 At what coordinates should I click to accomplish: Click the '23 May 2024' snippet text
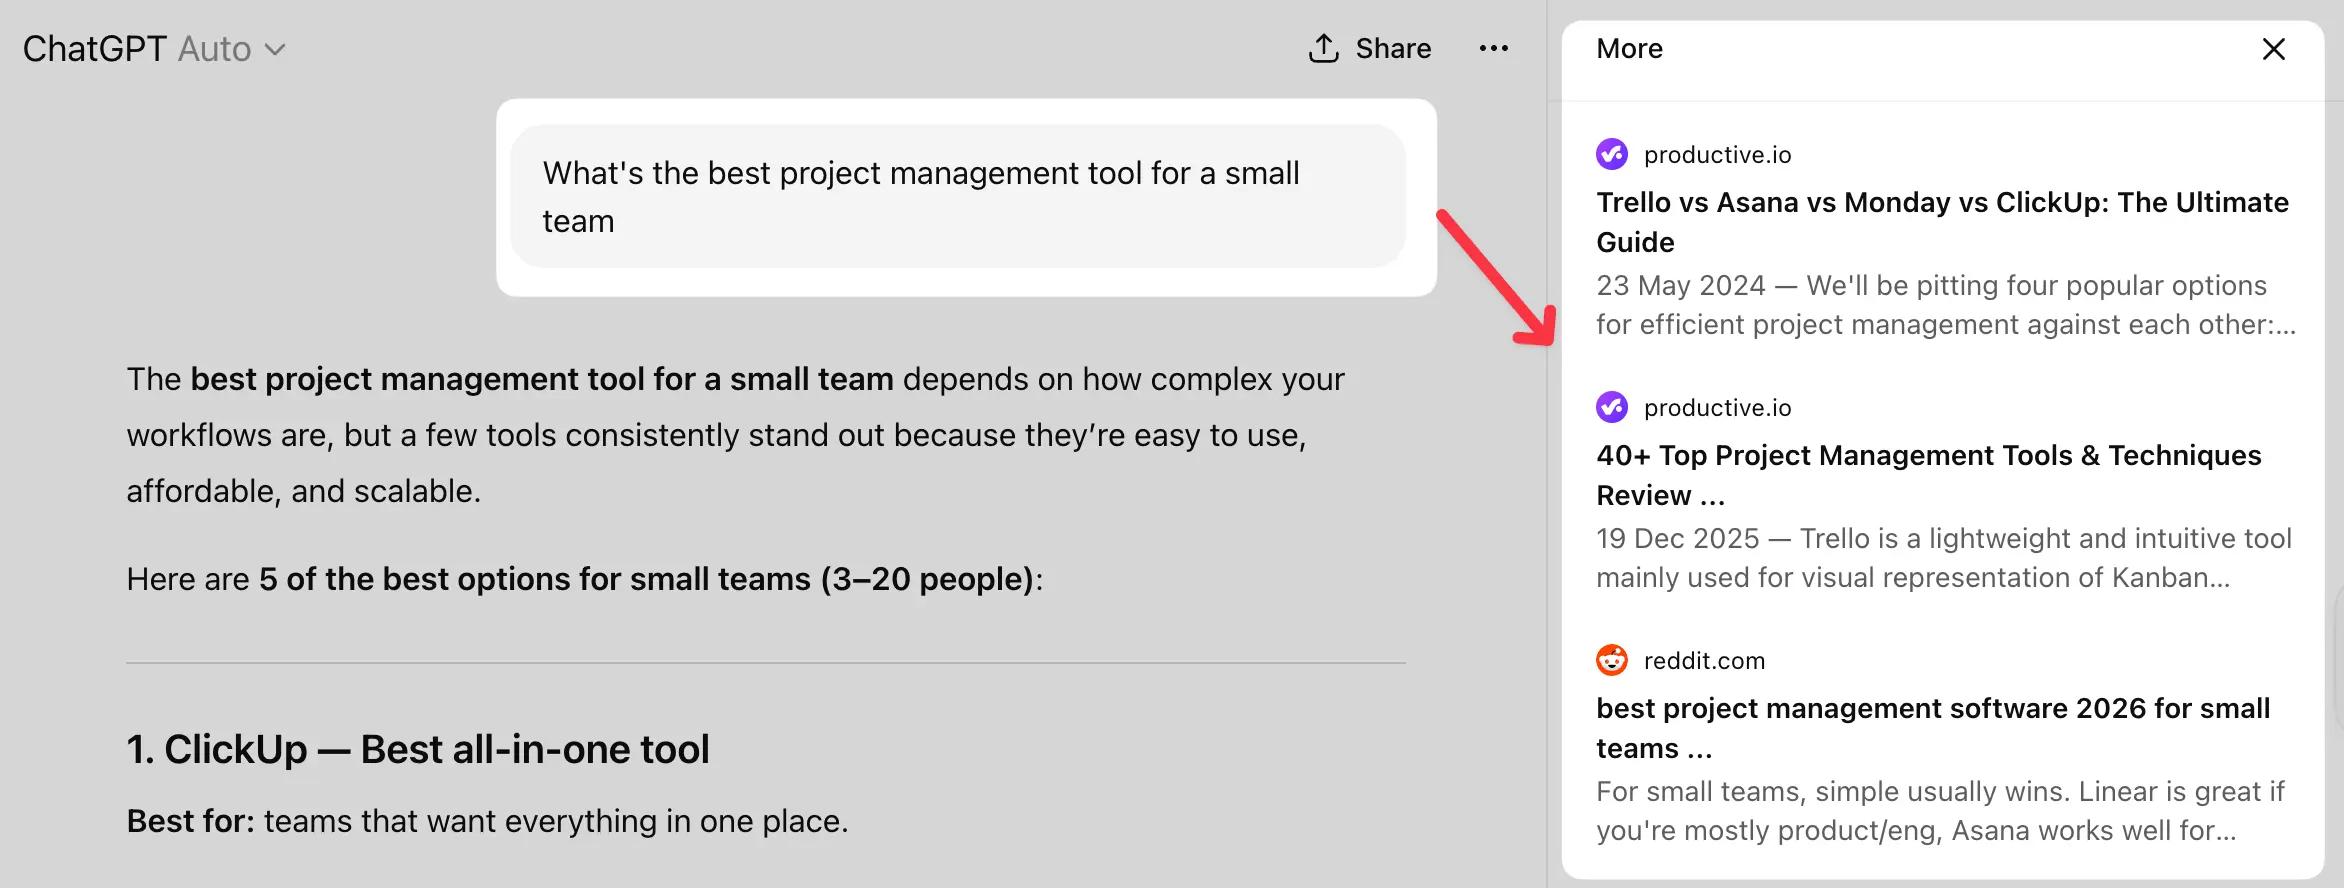click(x=1945, y=305)
